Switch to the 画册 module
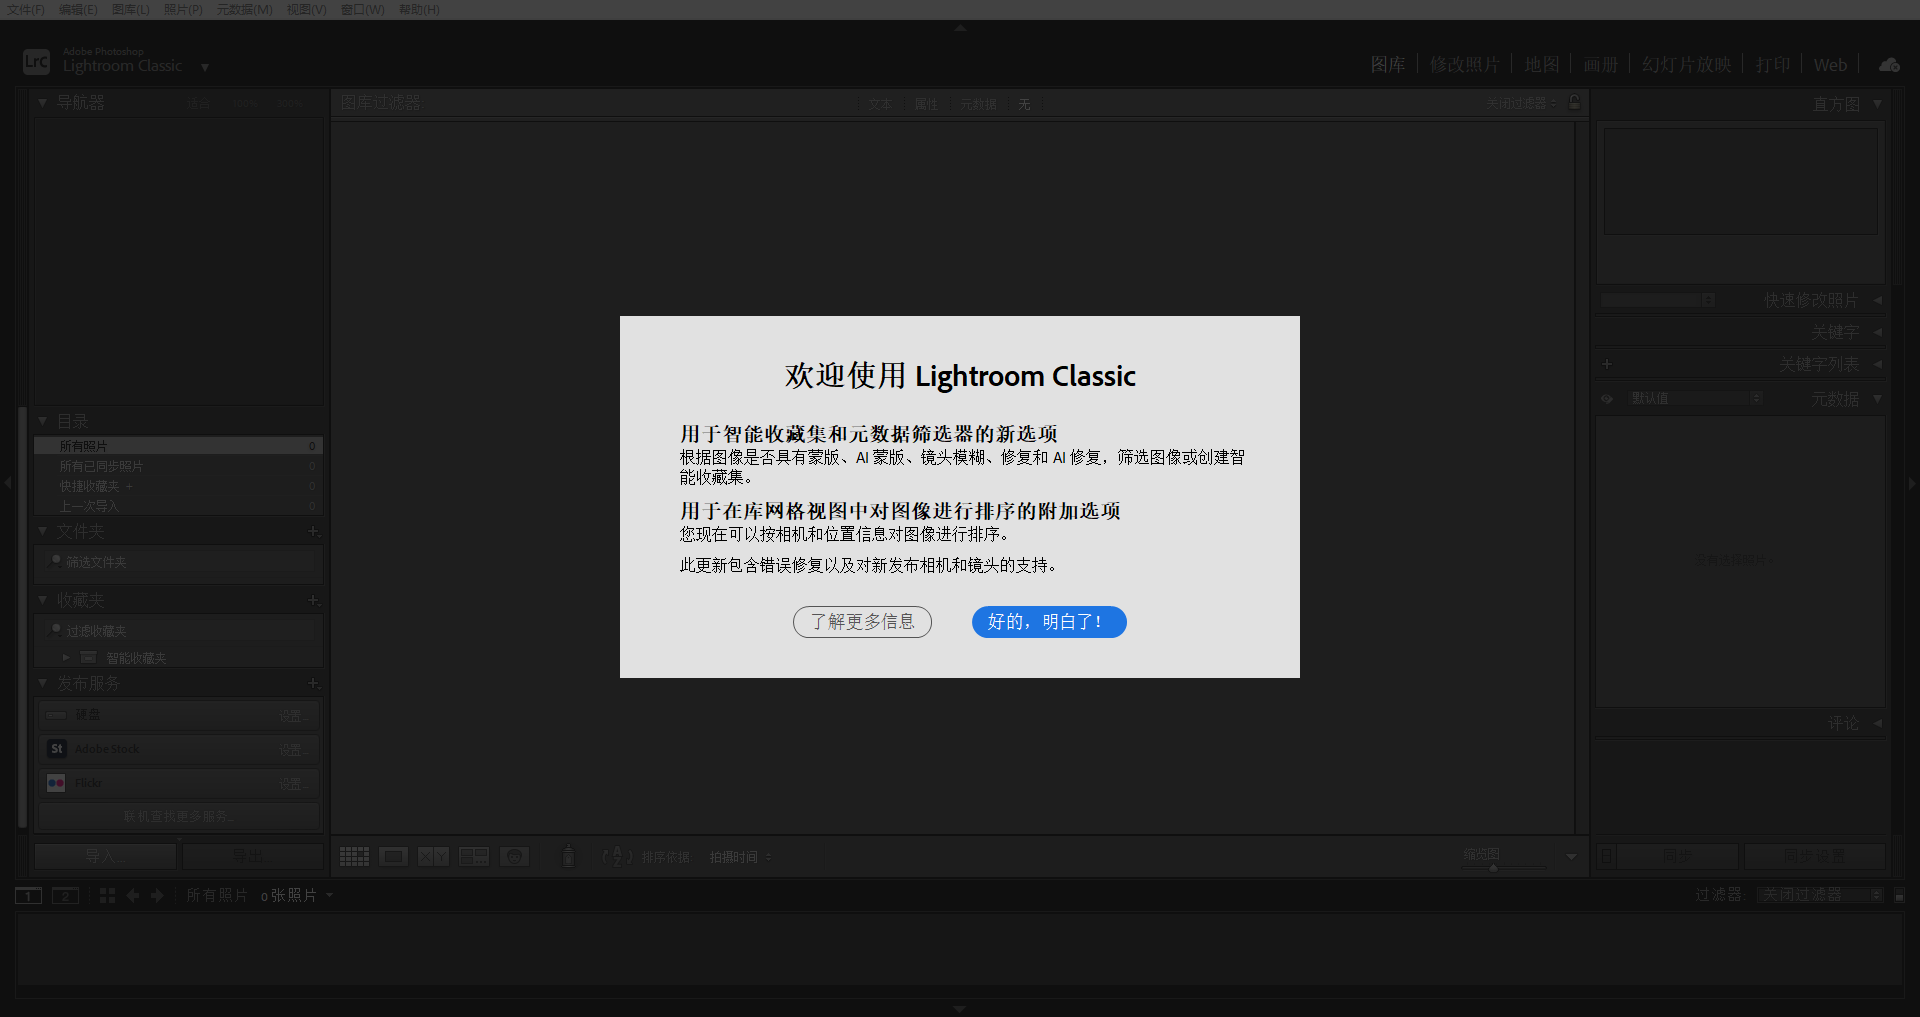Viewport: 1920px width, 1017px height. coord(1600,65)
